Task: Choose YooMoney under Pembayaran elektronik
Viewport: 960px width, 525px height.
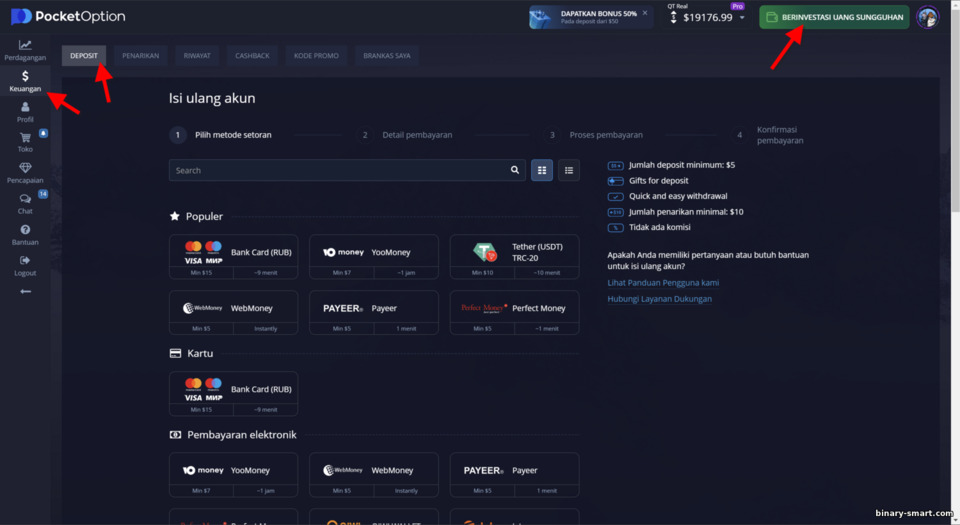Action: [233, 475]
